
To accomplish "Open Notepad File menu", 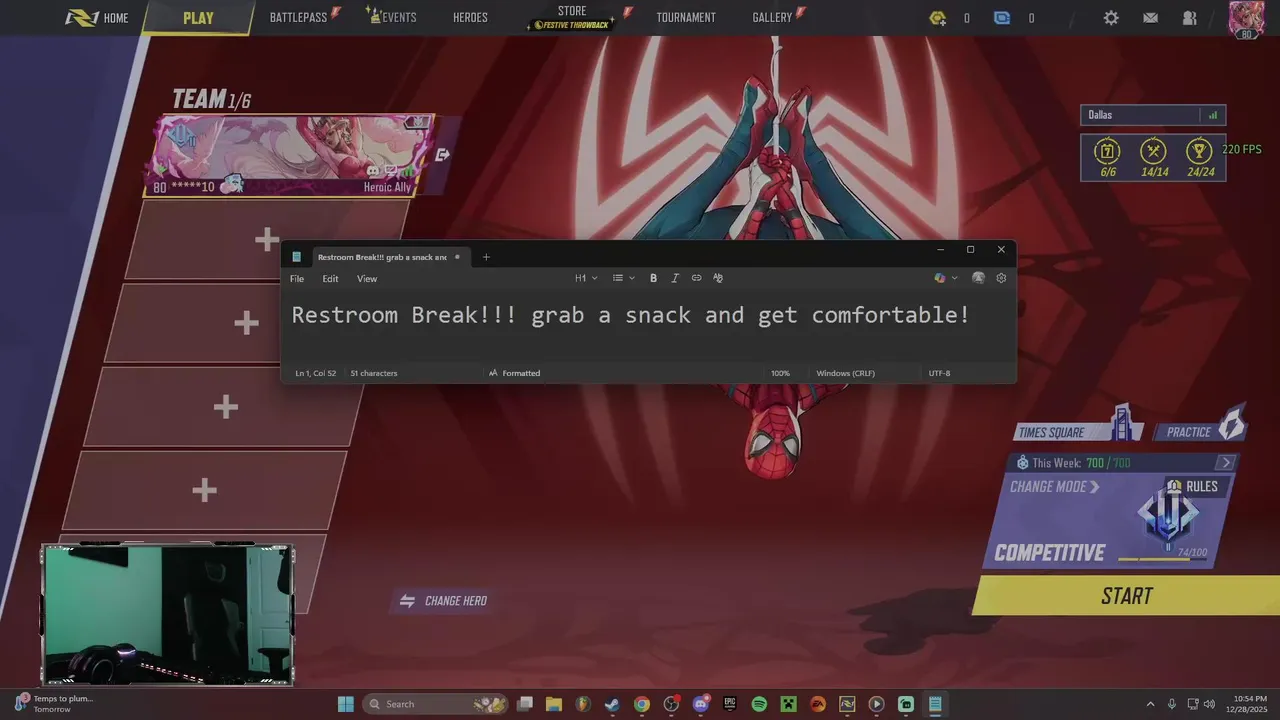I will coord(297,279).
